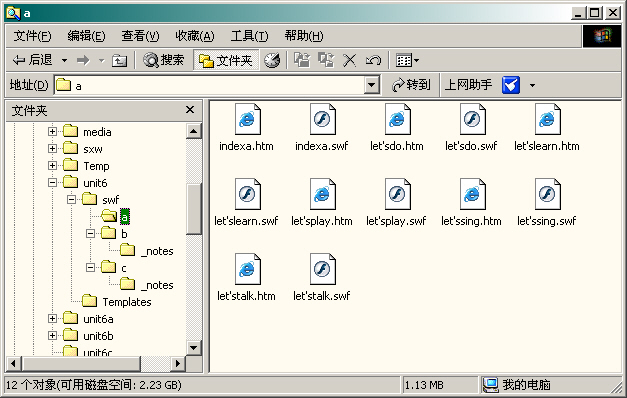The image size is (627, 398).
Task: Click the Undo toolbar icon
Action: (x=373, y=60)
